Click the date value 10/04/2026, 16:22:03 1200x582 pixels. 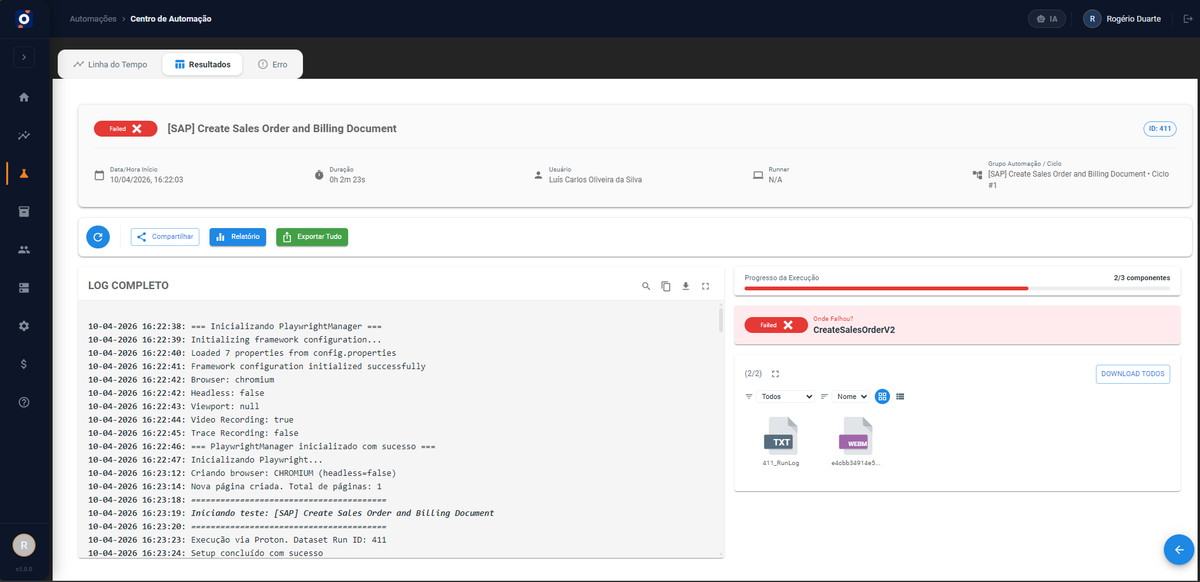[x=146, y=180]
